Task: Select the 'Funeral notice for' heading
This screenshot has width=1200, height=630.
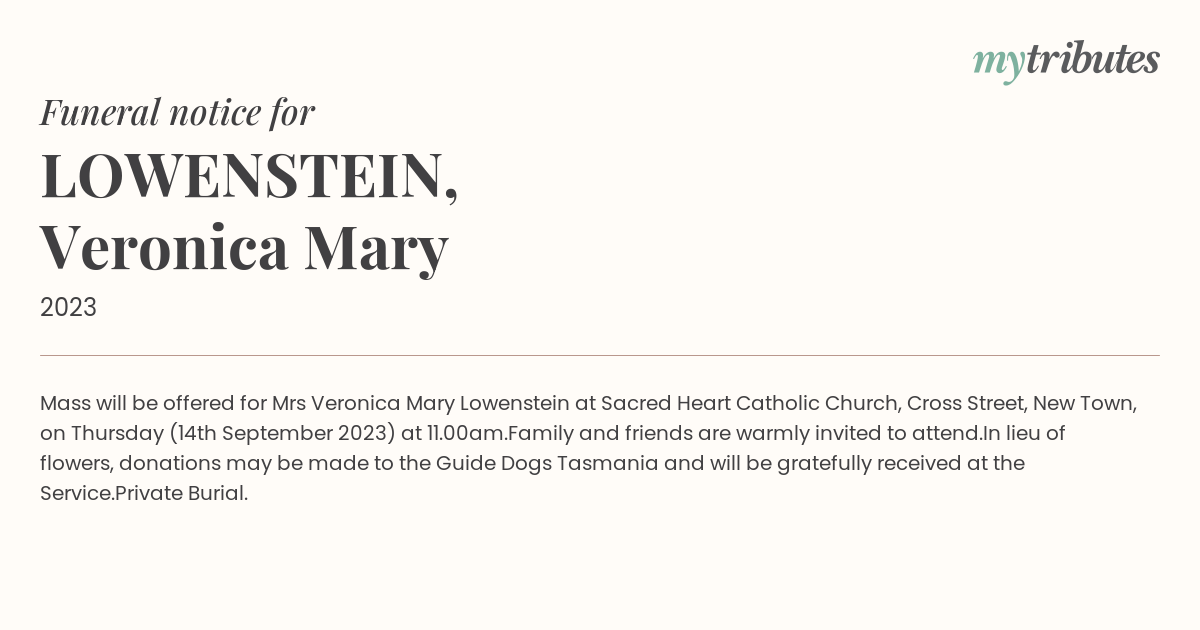Action: [x=177, y=112]
